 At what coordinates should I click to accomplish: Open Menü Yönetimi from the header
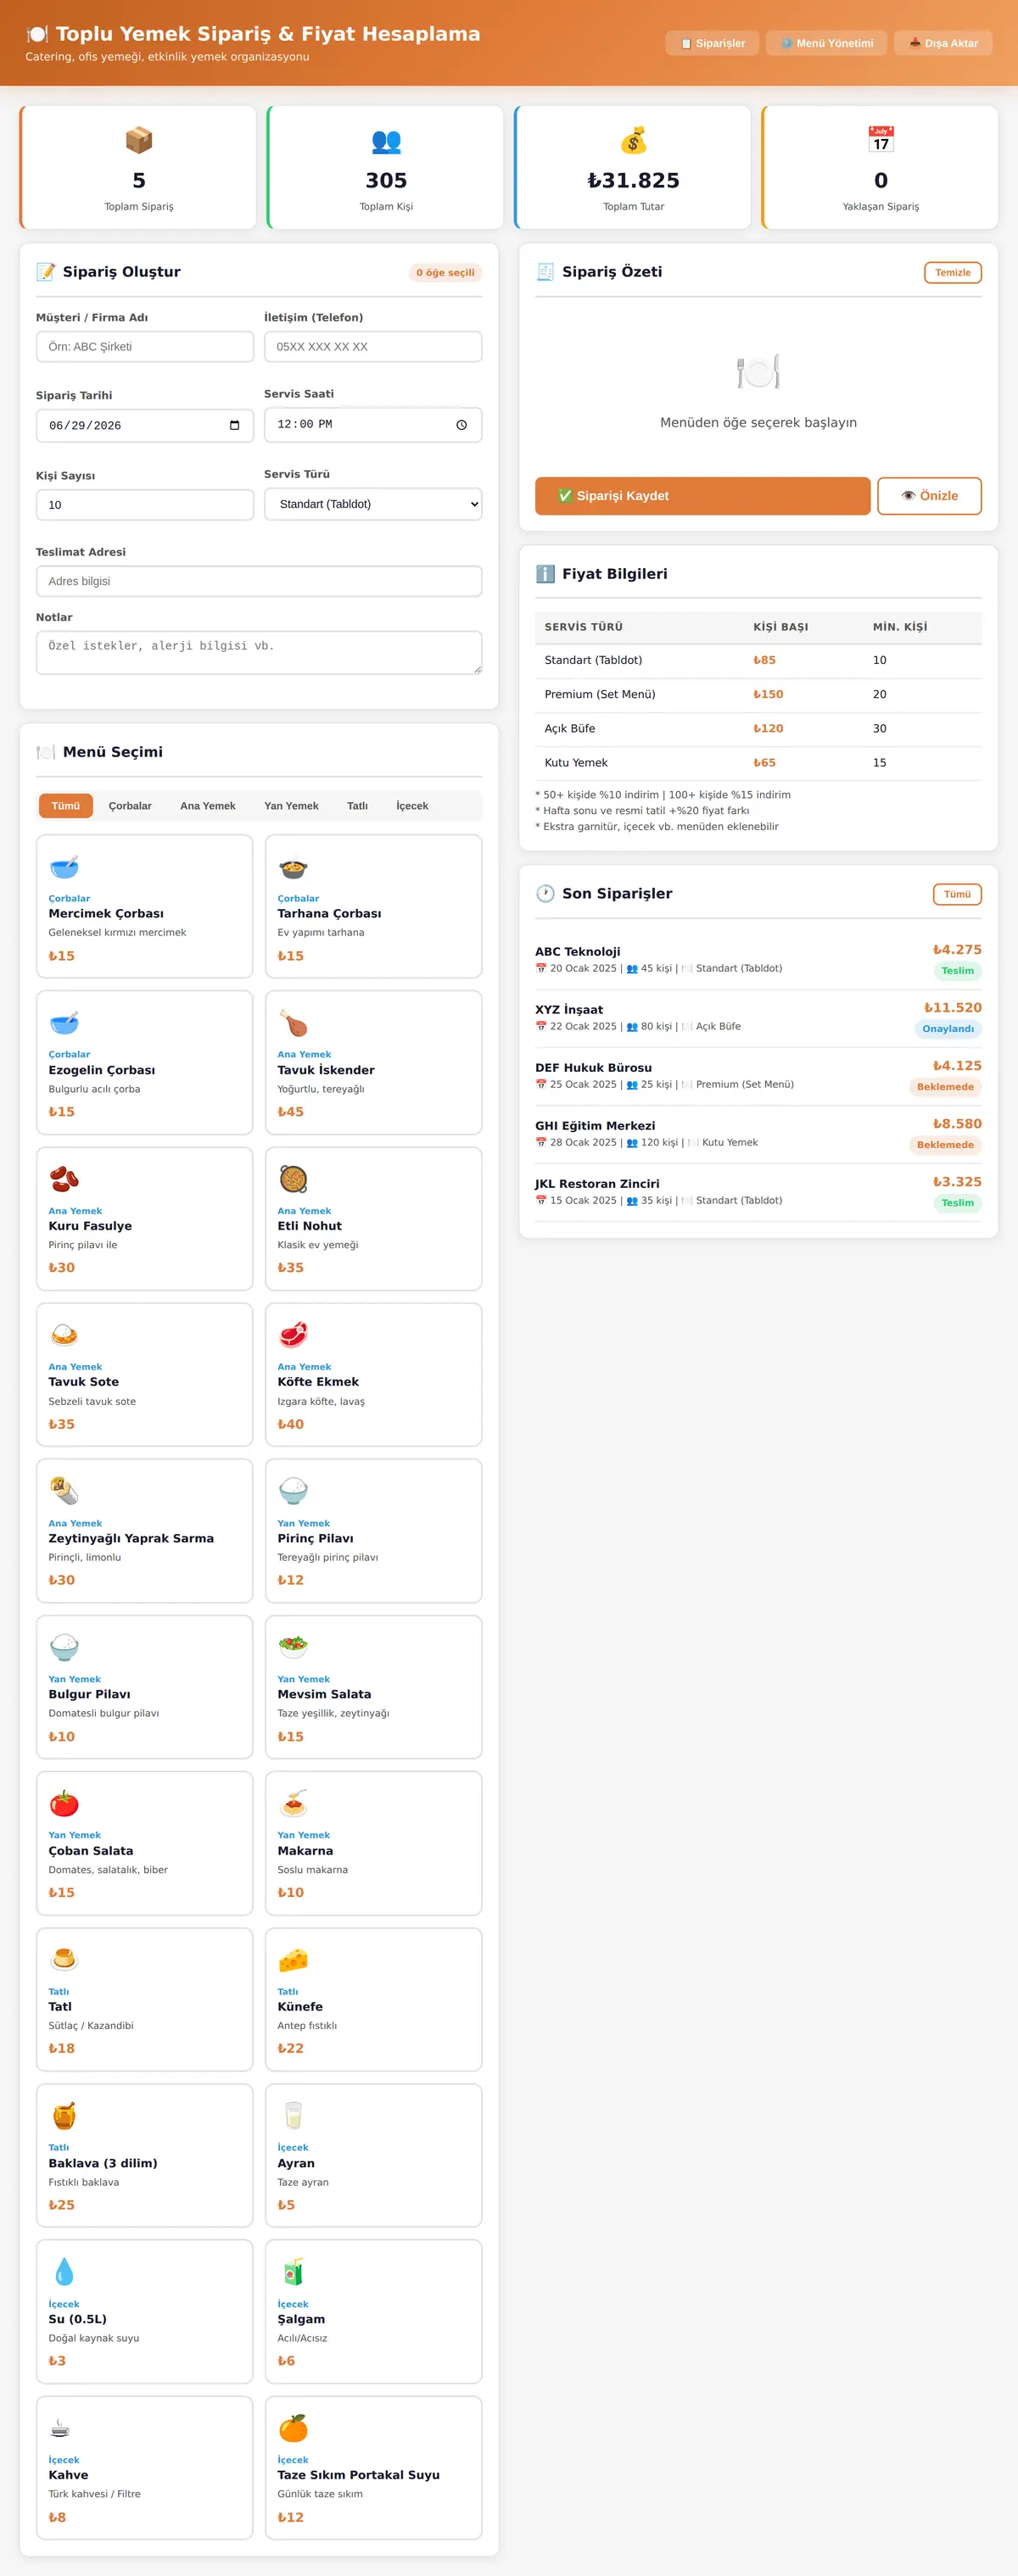pos(826,43)
